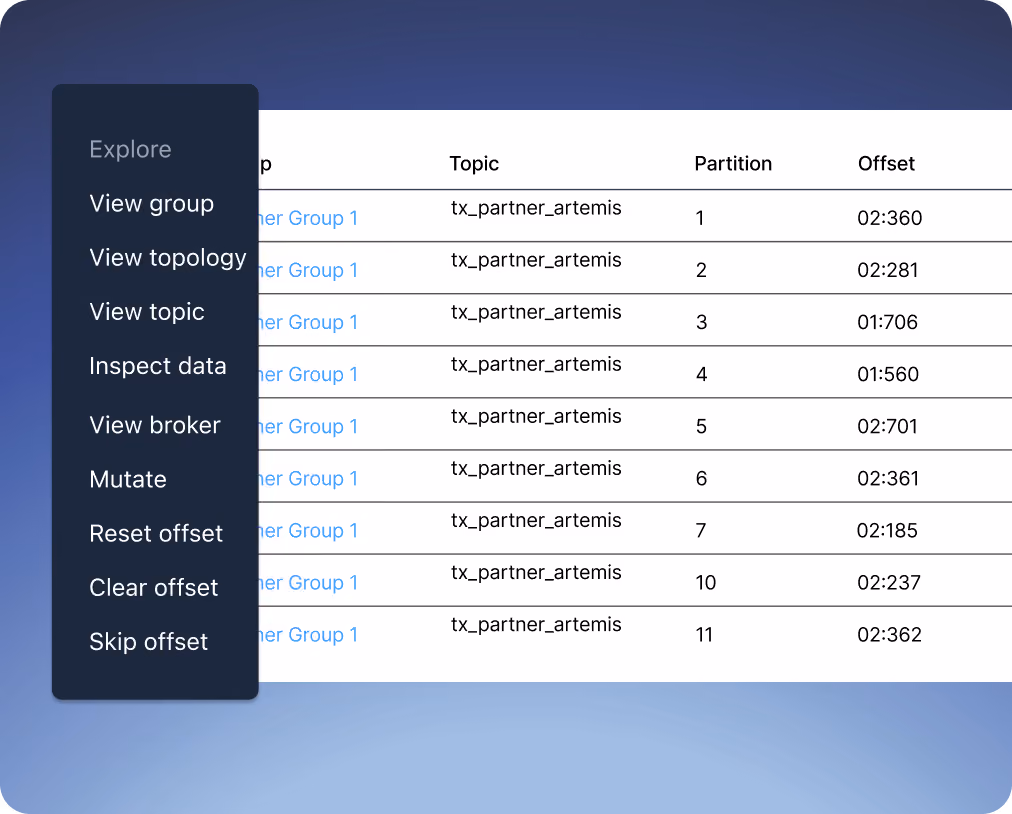Choose Clear offset in the menu
This screenshot has width=1012, height=814.
pos(154,588)
